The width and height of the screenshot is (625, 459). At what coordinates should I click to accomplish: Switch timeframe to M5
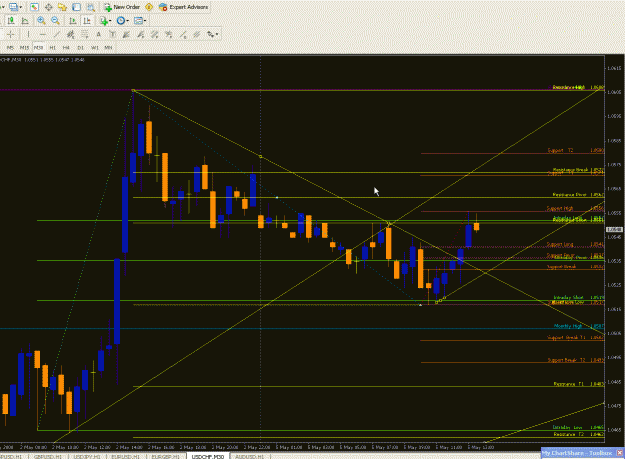pos(10,48)
